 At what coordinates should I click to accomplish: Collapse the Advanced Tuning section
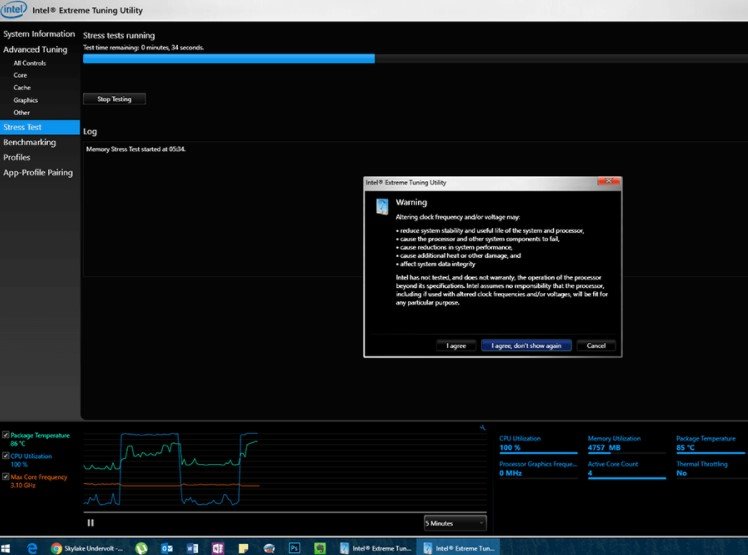35,49
